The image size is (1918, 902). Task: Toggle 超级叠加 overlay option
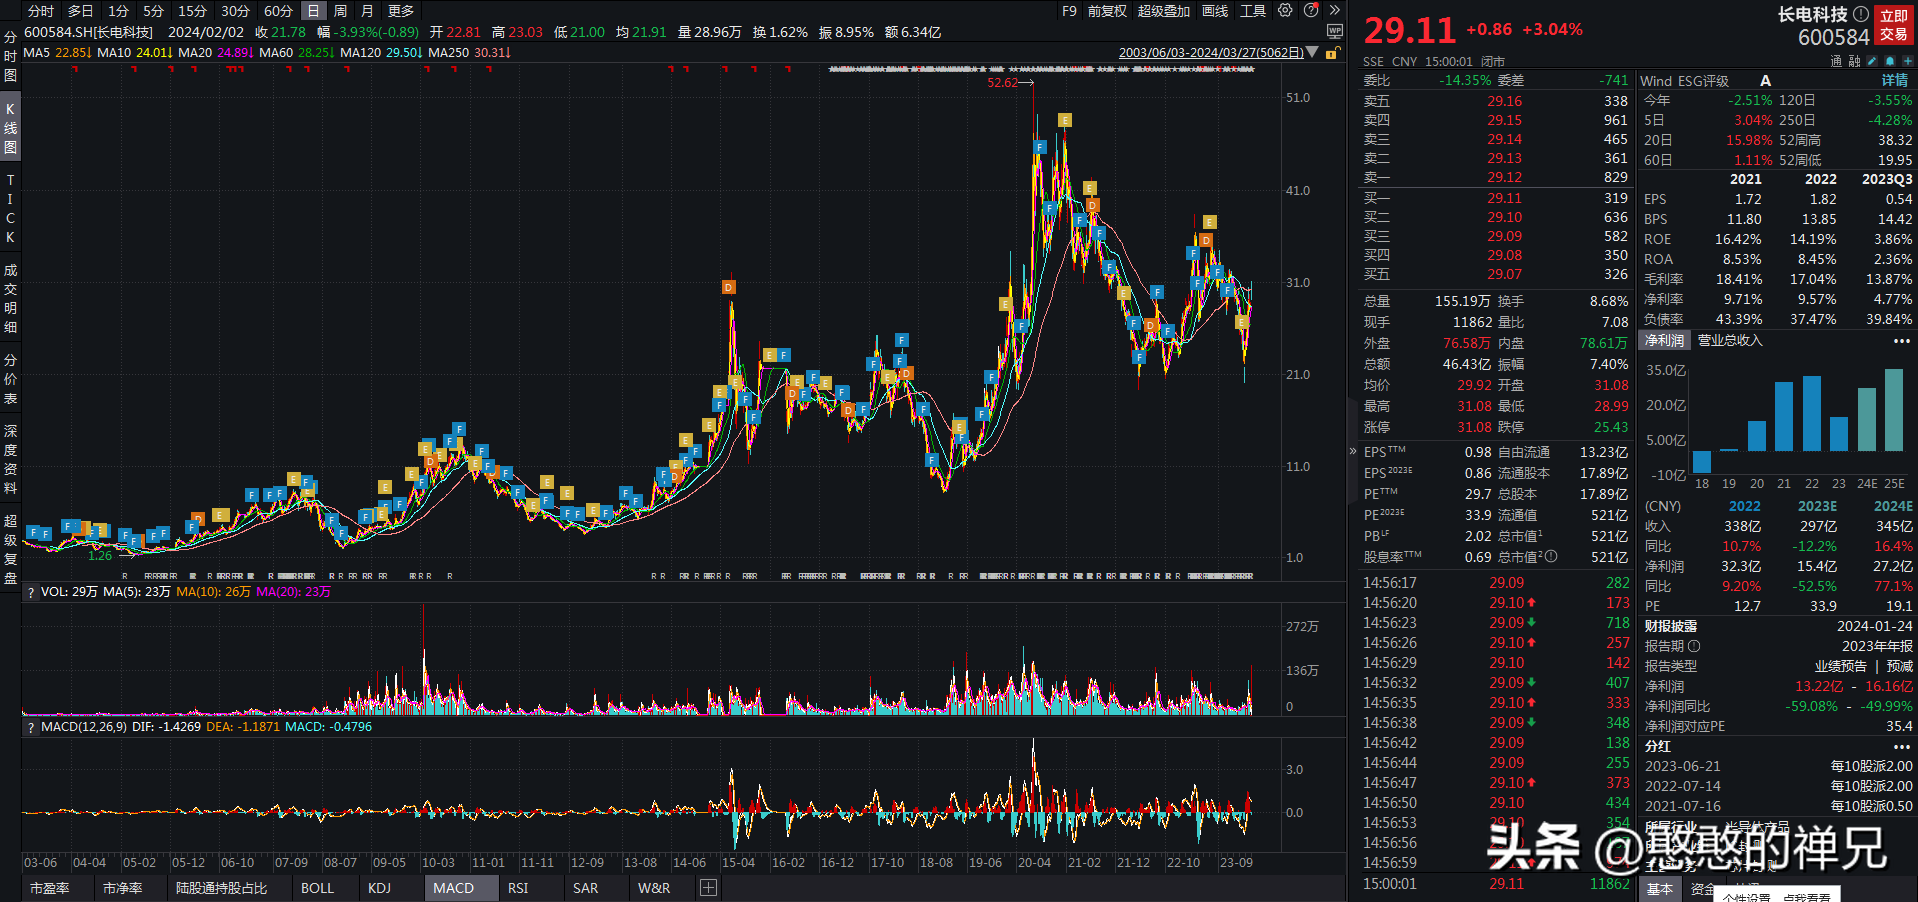(1163, 11)
